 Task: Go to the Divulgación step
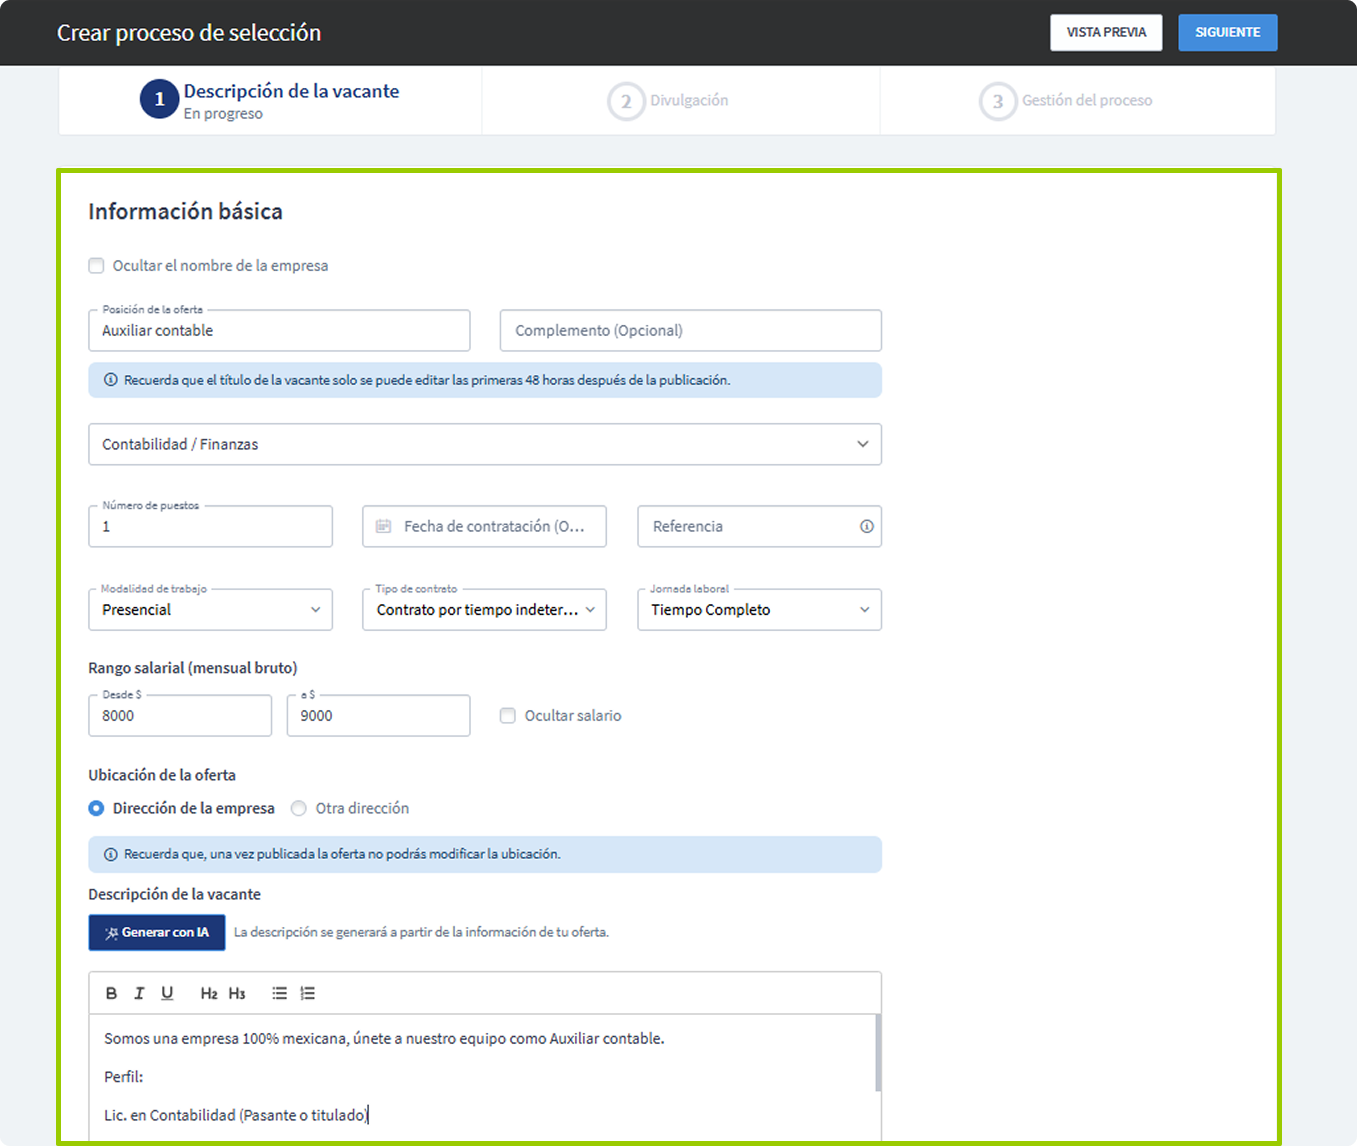[x=670, y=101]
